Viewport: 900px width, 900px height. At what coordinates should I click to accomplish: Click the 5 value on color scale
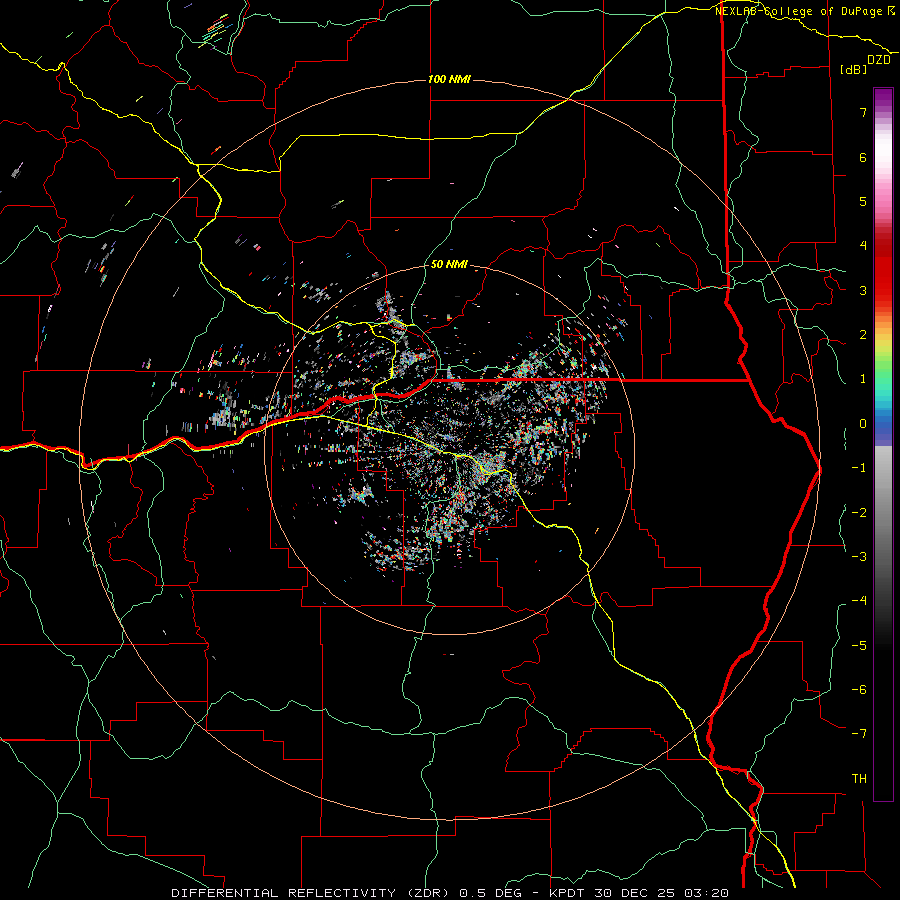863,201
